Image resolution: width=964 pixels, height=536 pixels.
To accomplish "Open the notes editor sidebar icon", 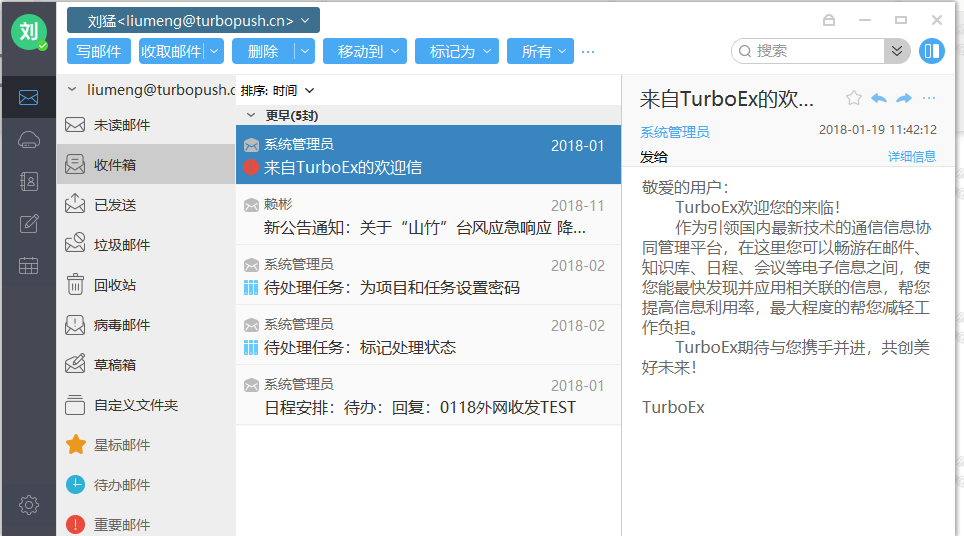I will (x=28, y=224).
